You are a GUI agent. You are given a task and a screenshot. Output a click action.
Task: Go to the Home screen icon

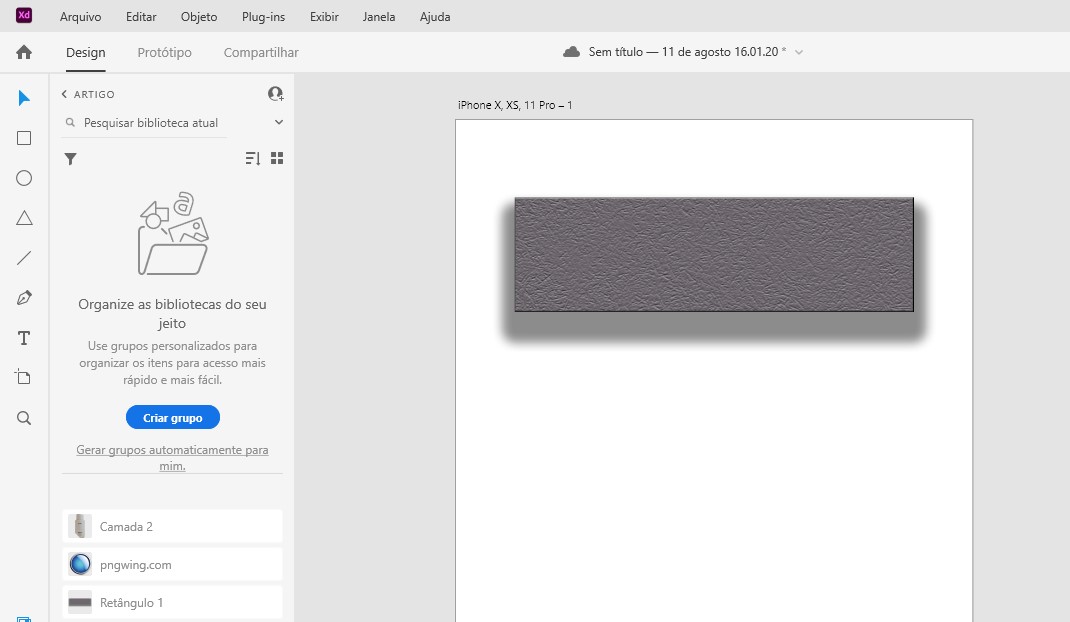[x=24, y=52]
